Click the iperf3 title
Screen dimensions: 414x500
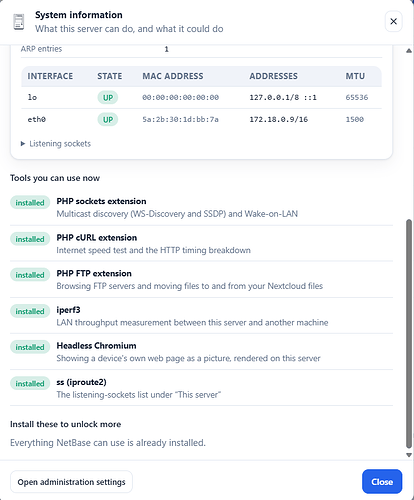[68, 310]
